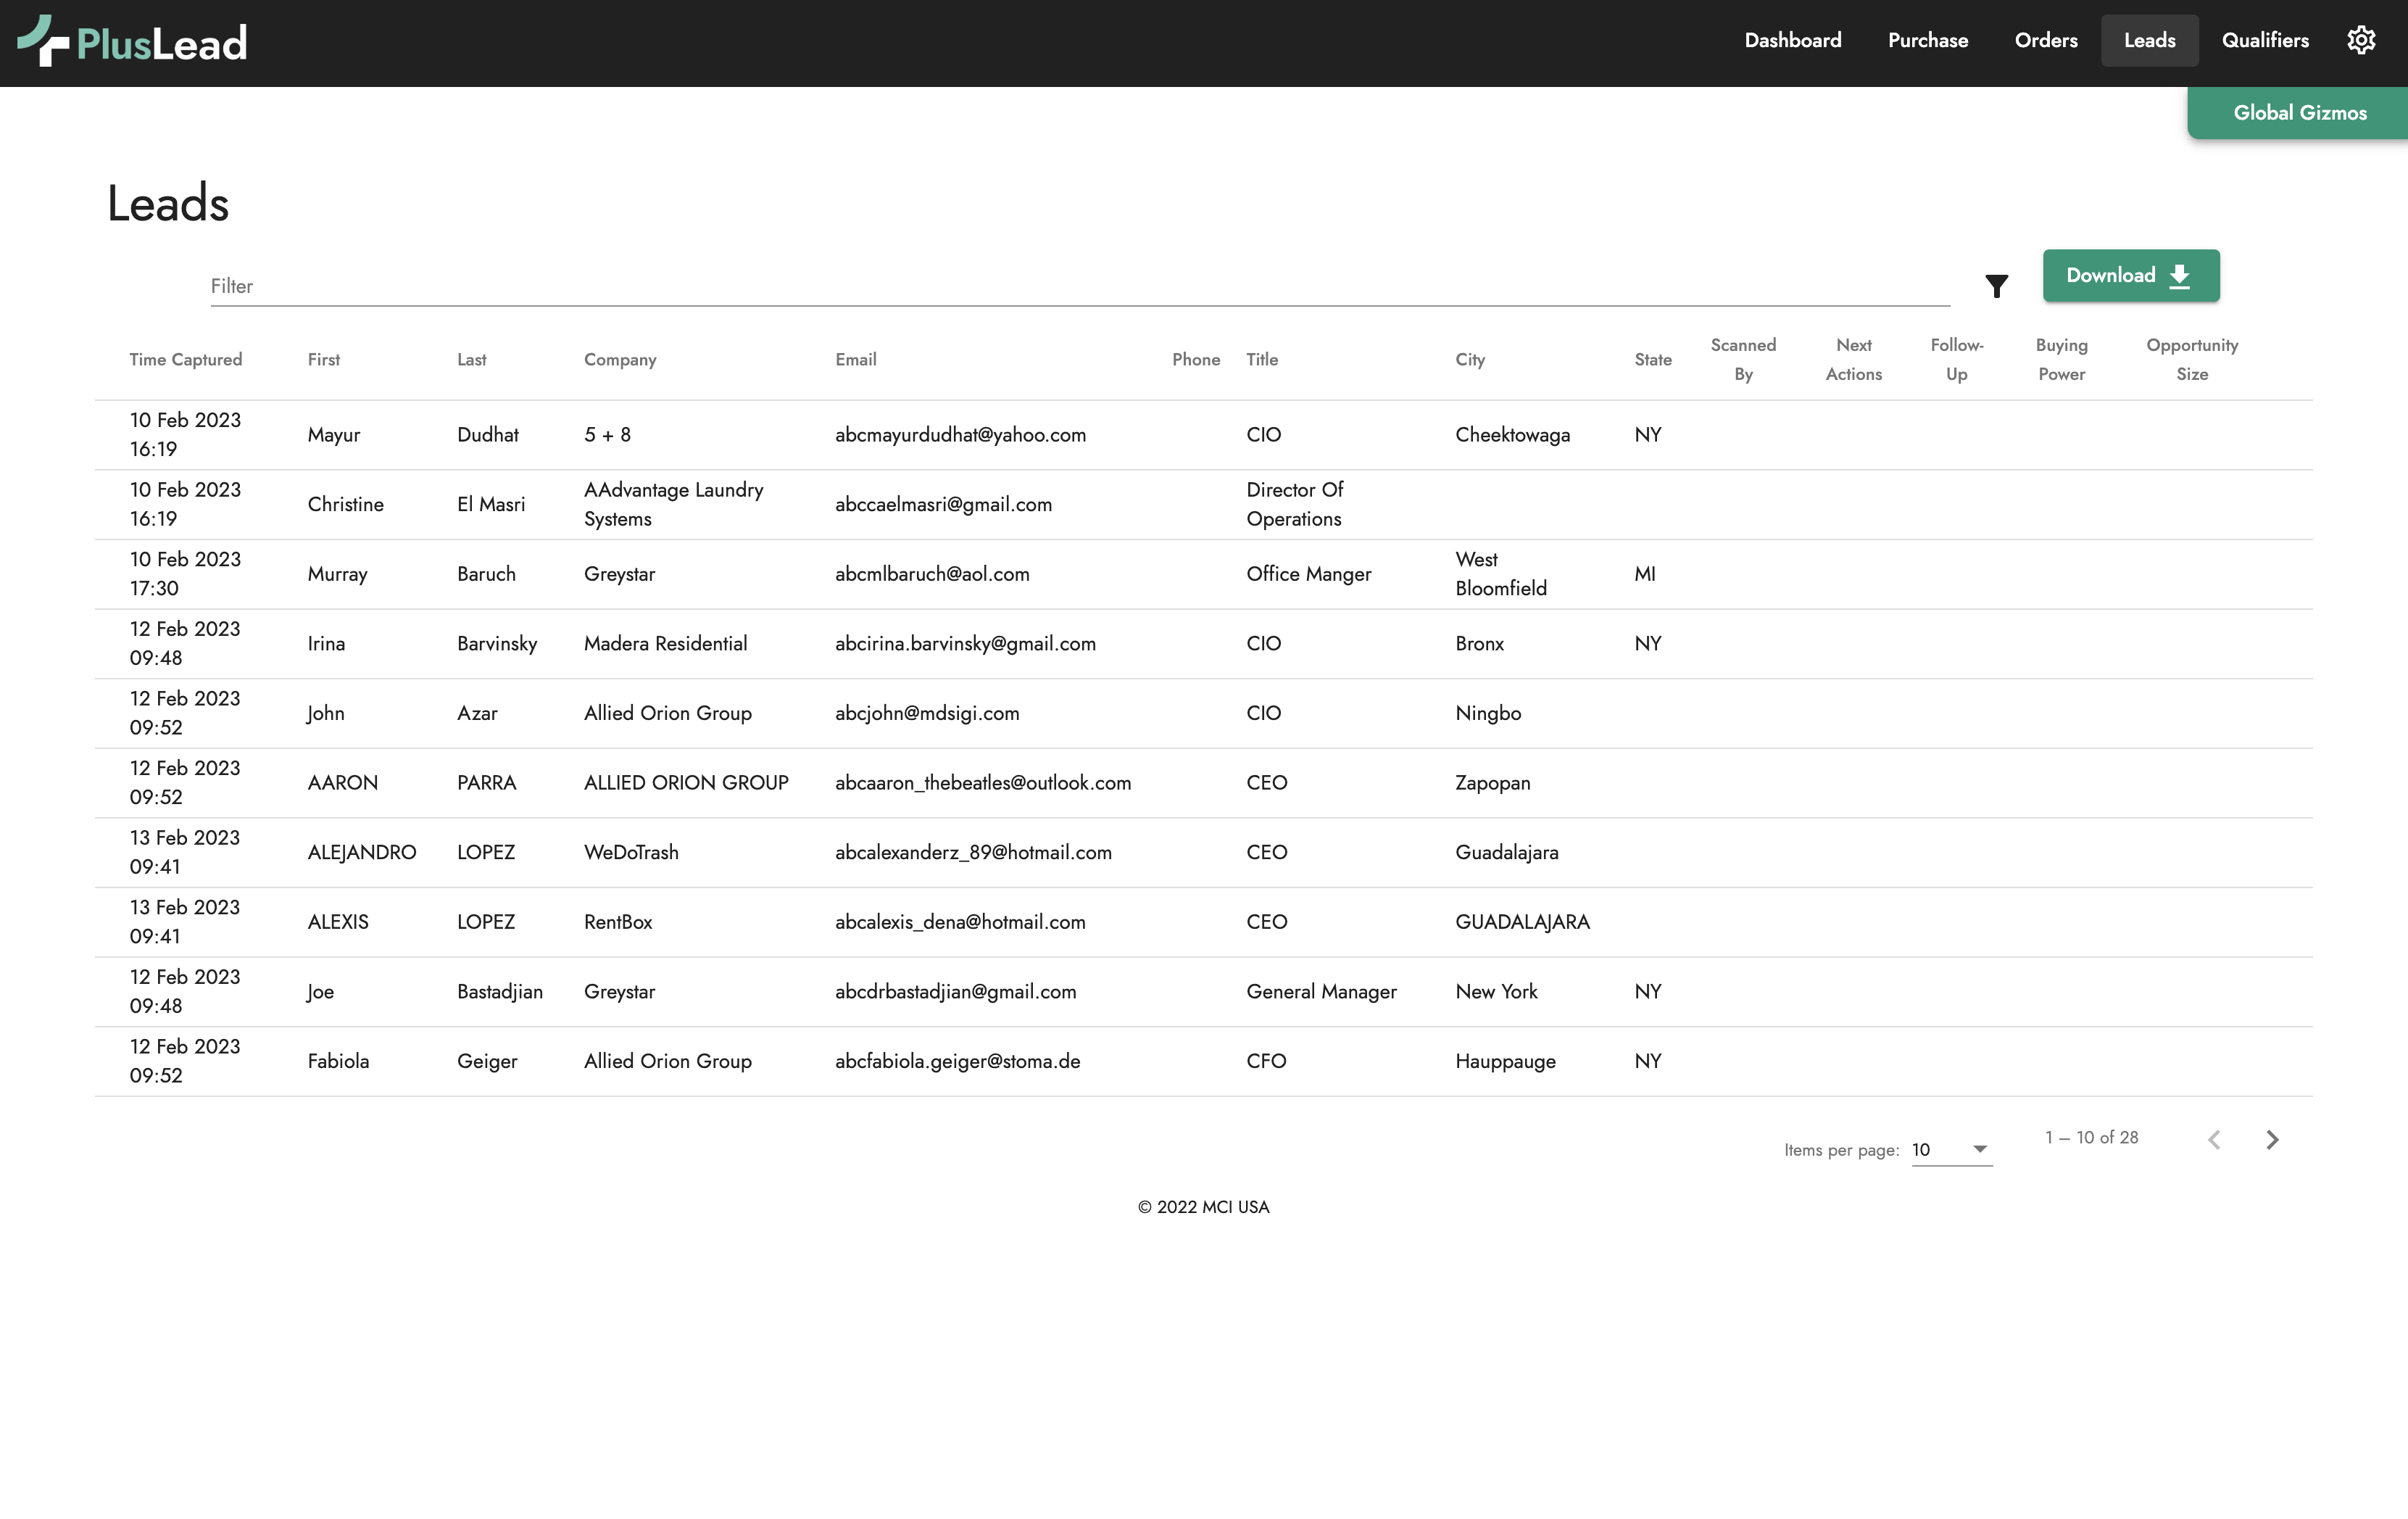
Task: Click the Buying Power column header
Action: point(2060,359)
